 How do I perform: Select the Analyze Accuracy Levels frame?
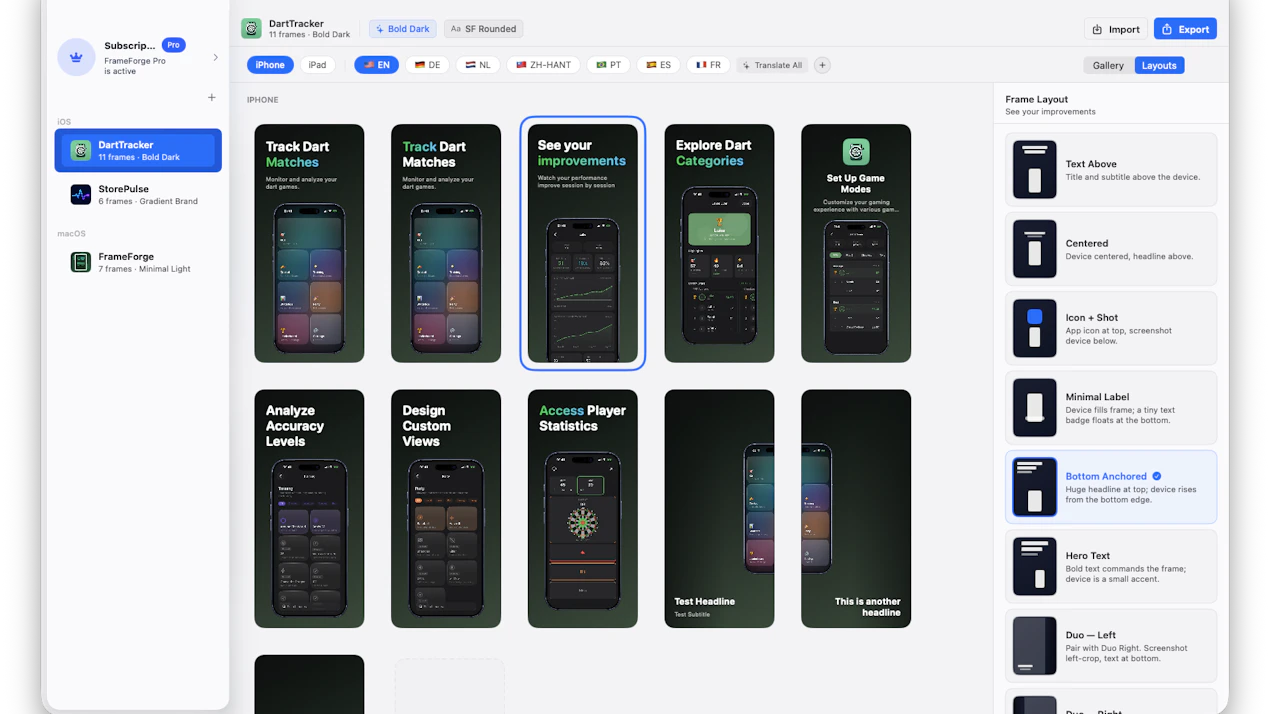tap(309, 509)
